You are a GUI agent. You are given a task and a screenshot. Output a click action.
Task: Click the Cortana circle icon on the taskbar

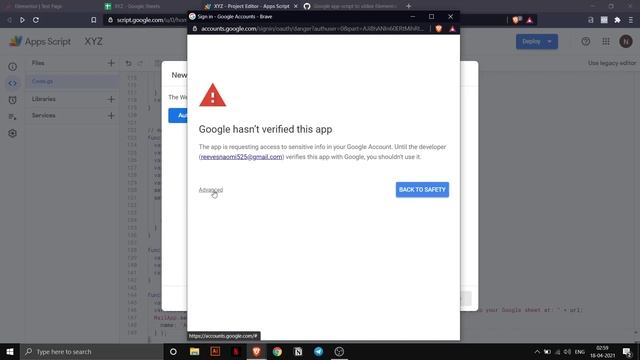point(173,351)
